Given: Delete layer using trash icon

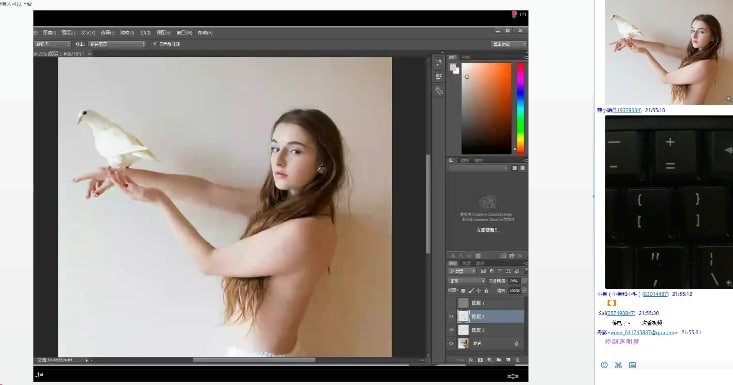Looking at the screenshot, I should (517, 360).
